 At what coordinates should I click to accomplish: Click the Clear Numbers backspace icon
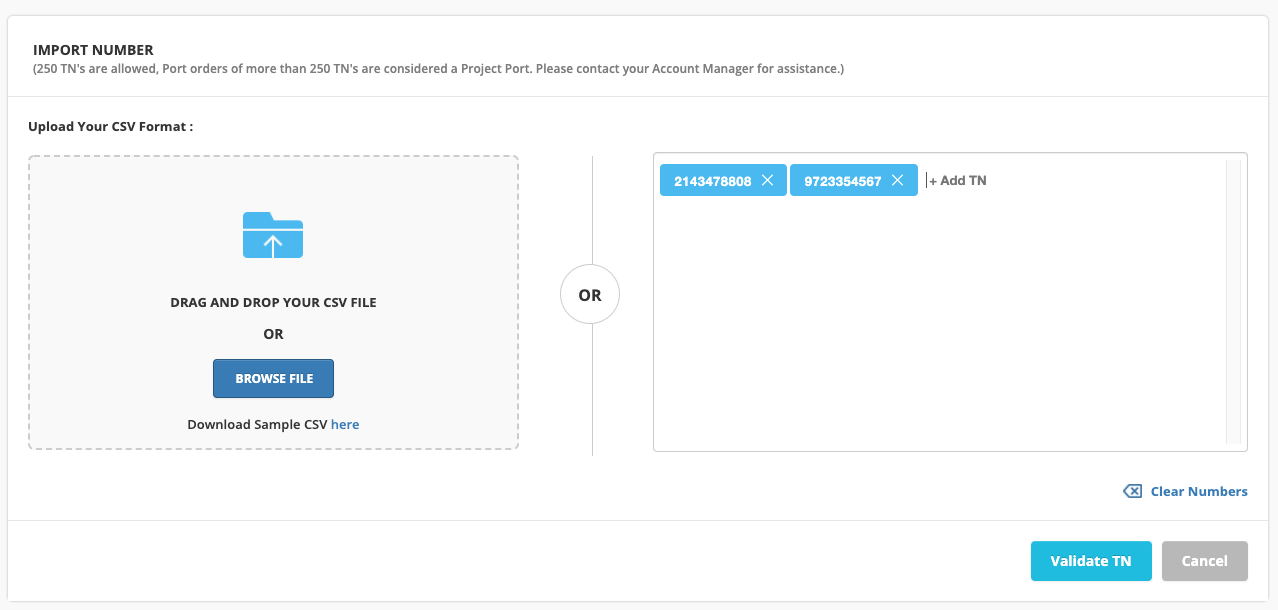pyautogui.click(x=1132, y=491)
